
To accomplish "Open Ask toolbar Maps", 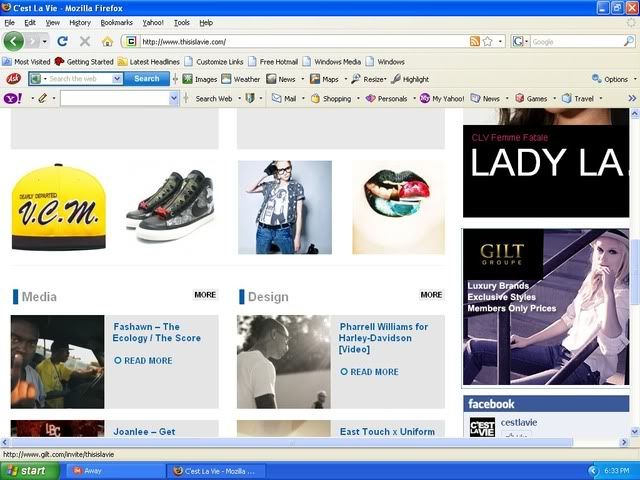I will click(324, 79).
